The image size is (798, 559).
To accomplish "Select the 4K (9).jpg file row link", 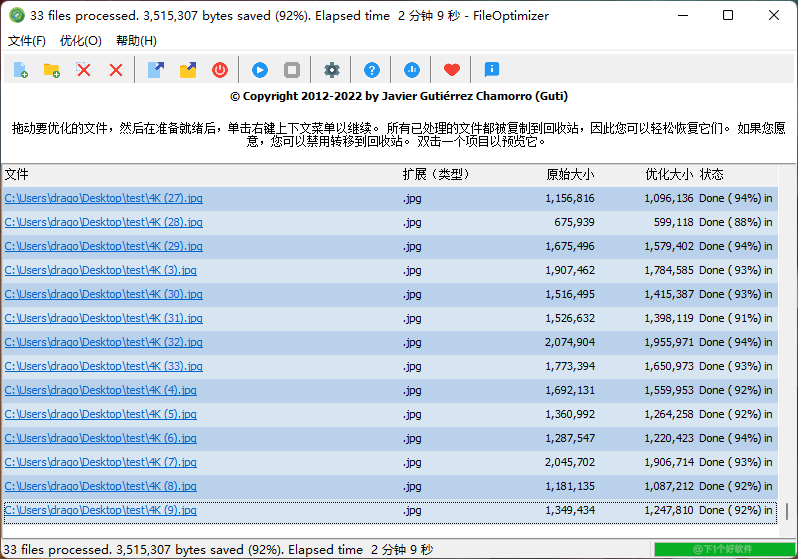I will (x=100, y=510).
